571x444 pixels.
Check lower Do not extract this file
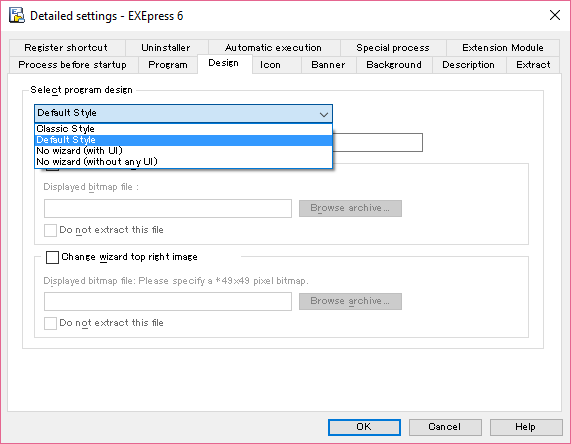click(50, 323)
